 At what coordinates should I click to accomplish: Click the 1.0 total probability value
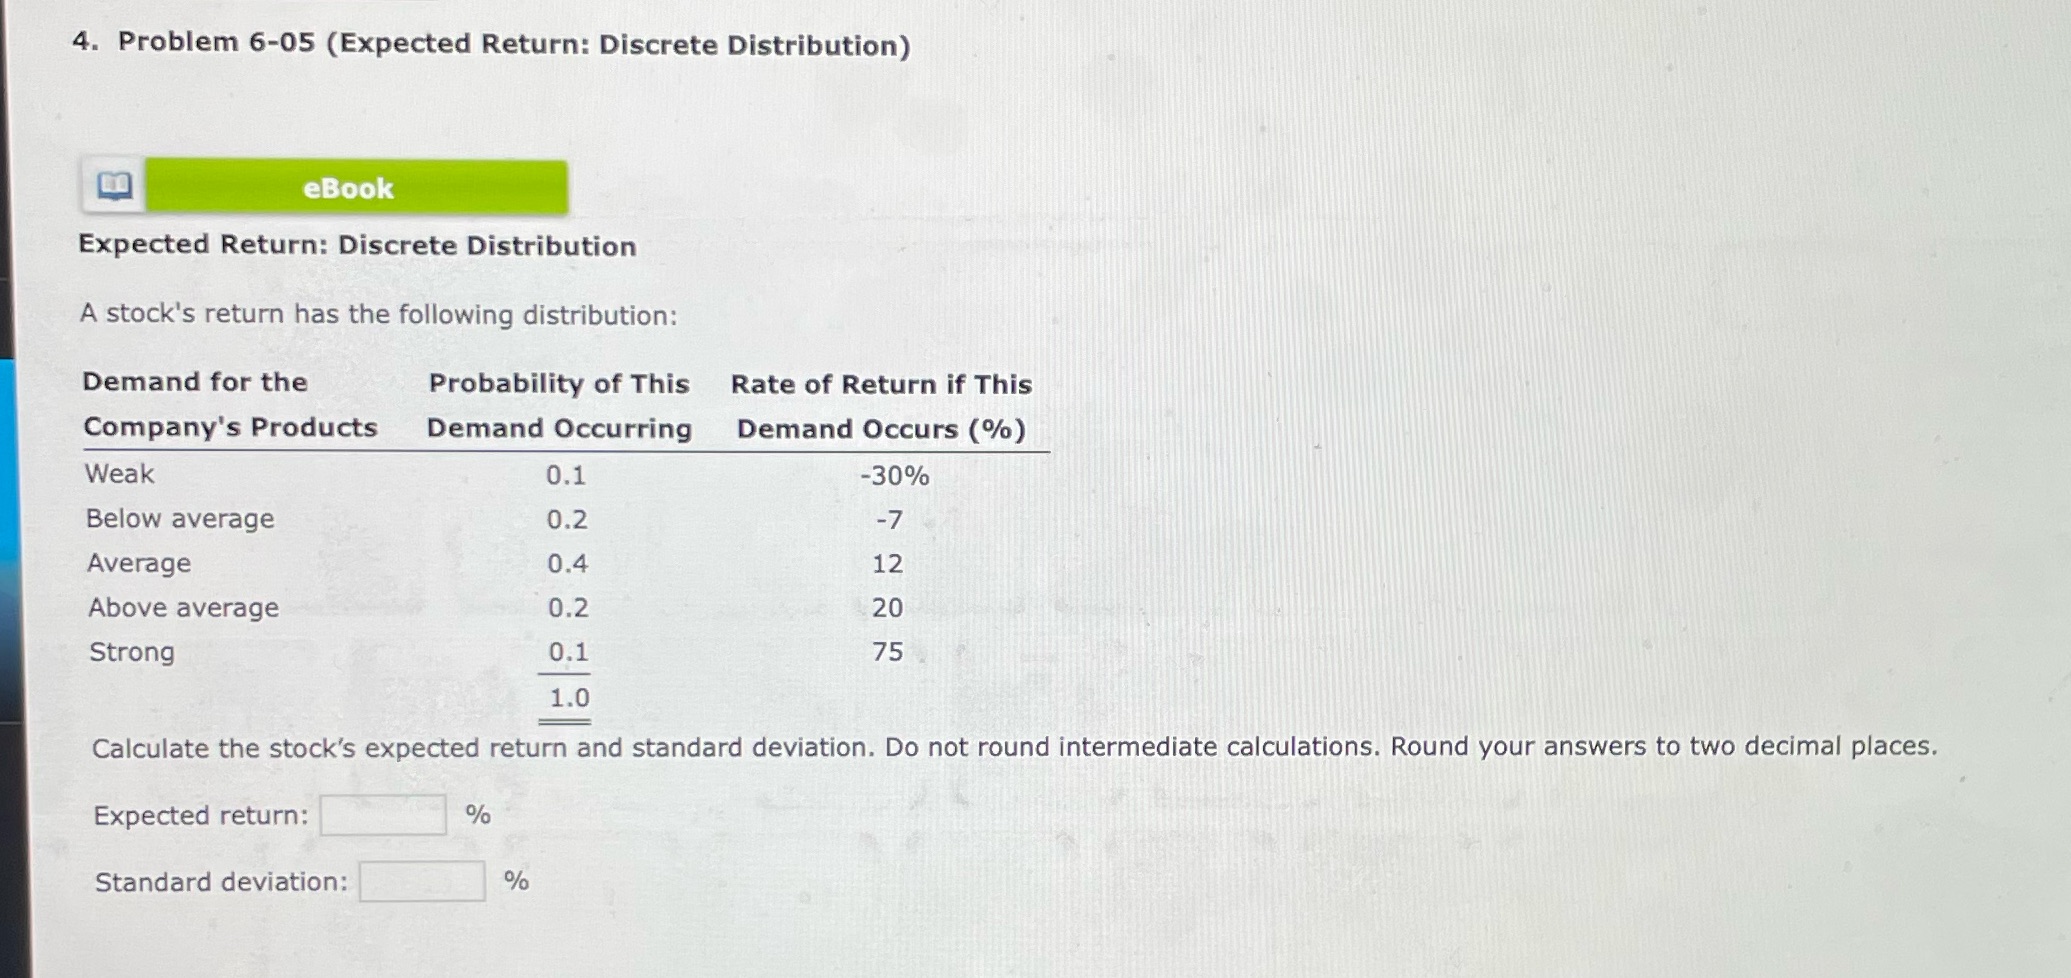[x=569, y=697]
